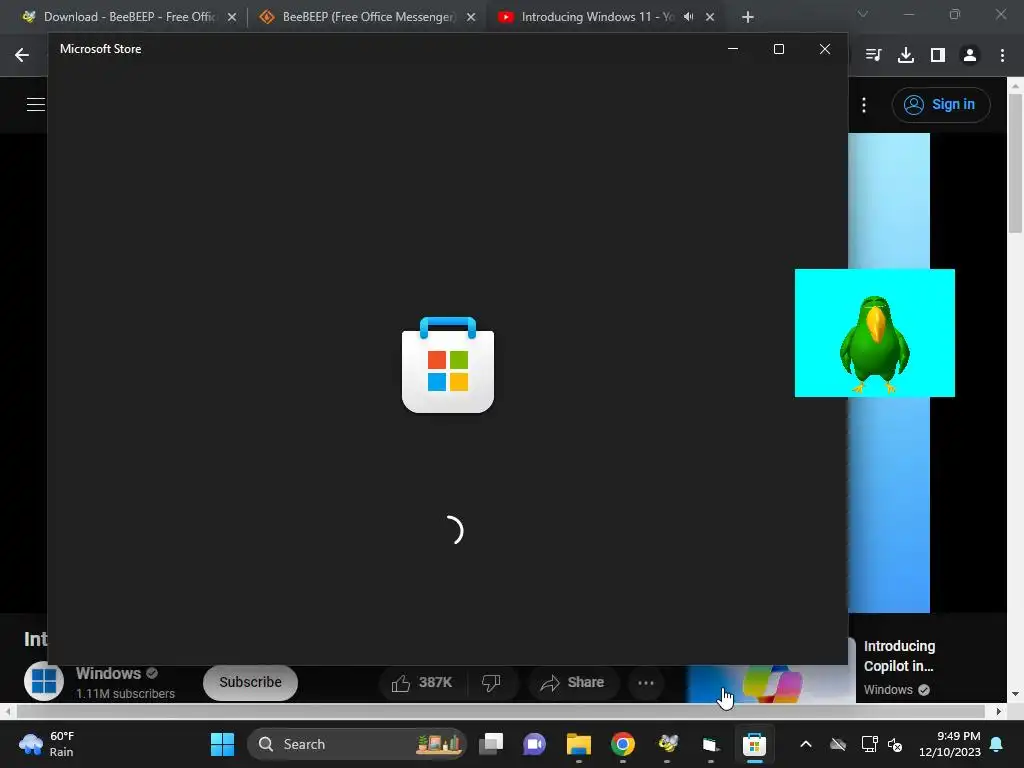Open the Windows channel avatar
The image size is (1024, 768).
point(44,682)
